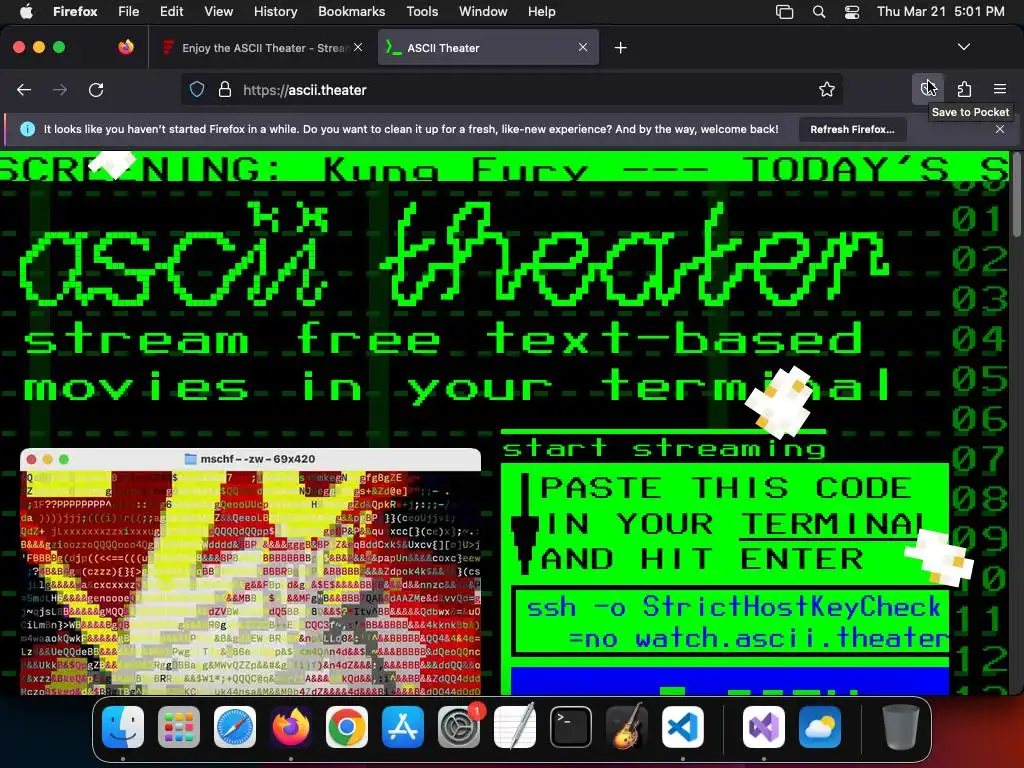Close the ASCII Theater tab
This screenshot has width=1024, height=768.
click(x=583, y=47)
